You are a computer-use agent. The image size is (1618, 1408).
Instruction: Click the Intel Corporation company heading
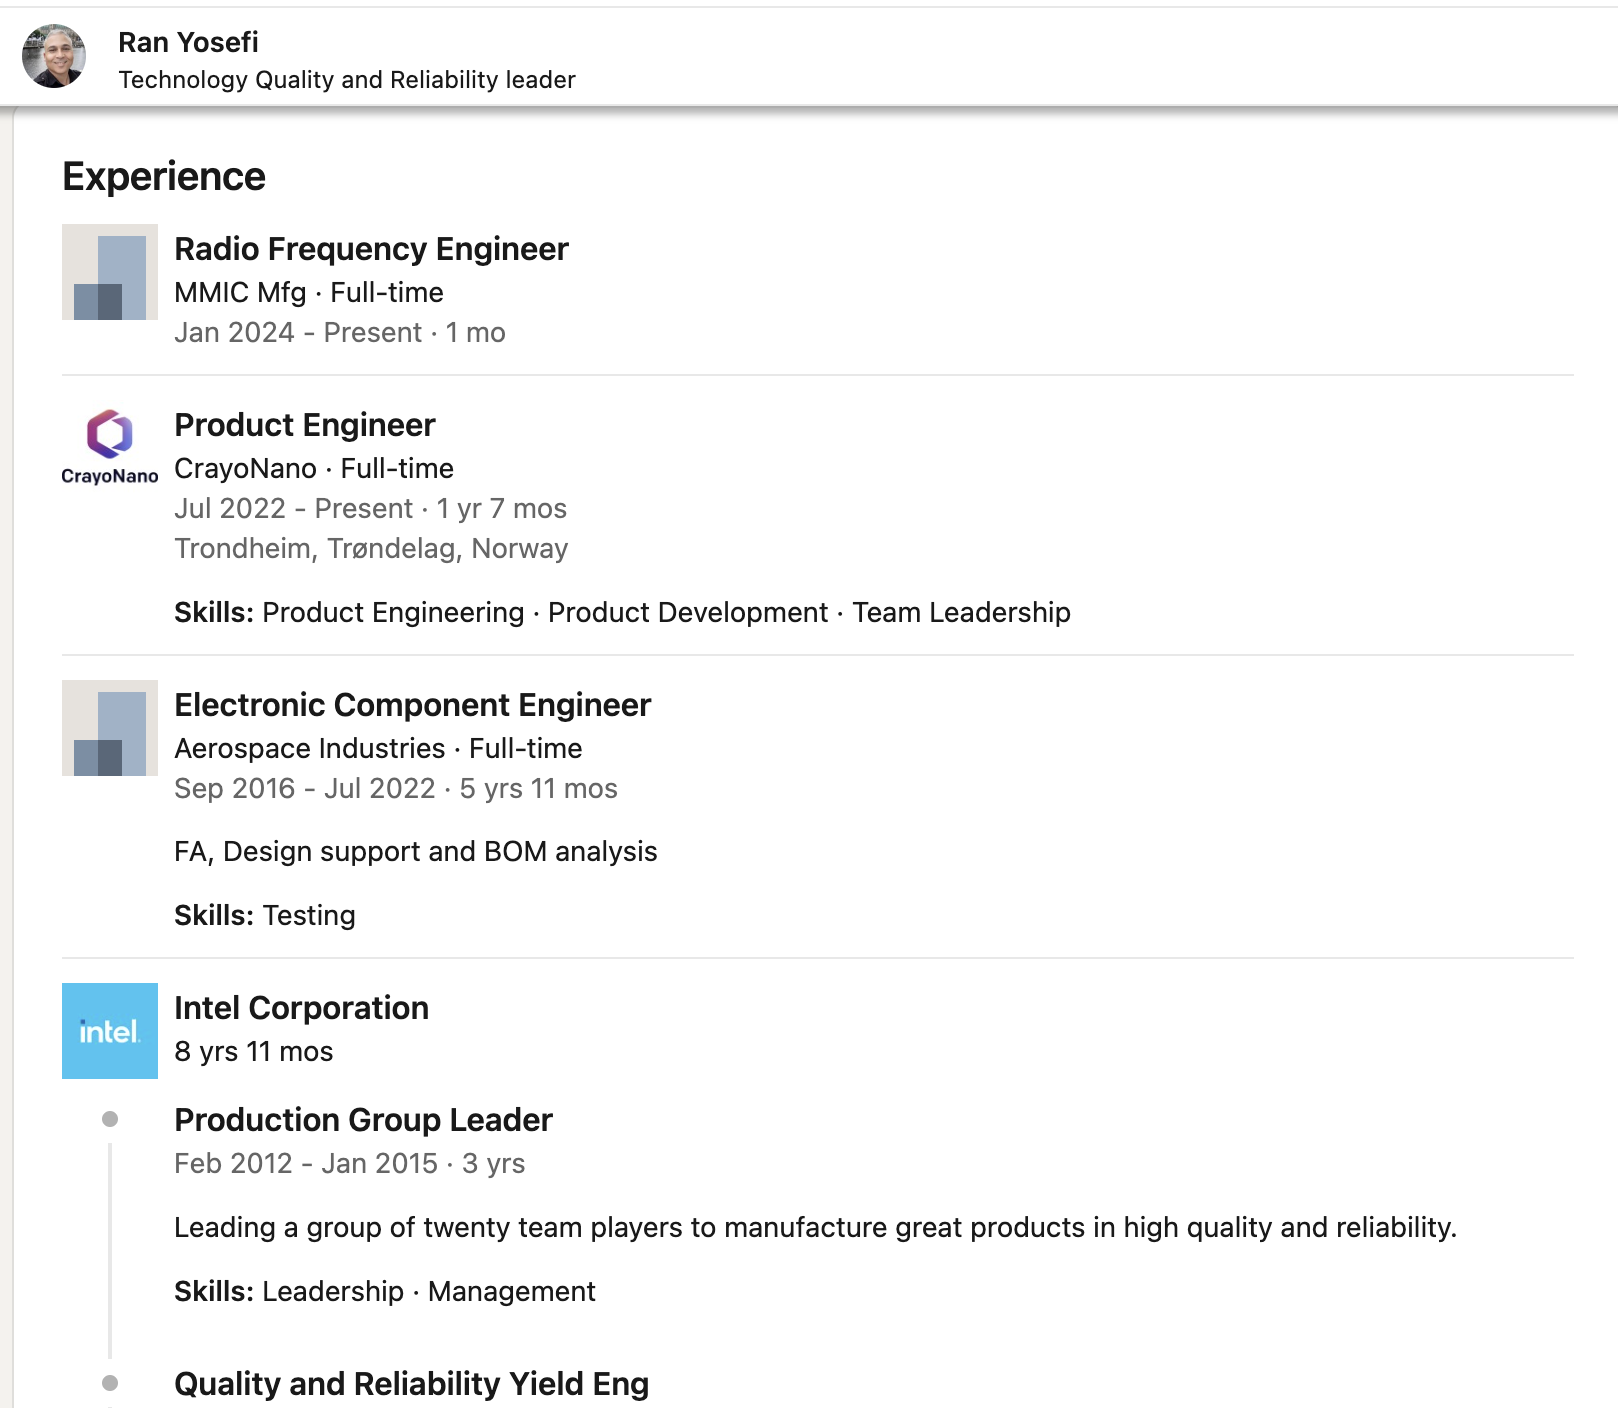click(x=301, y=1008)
